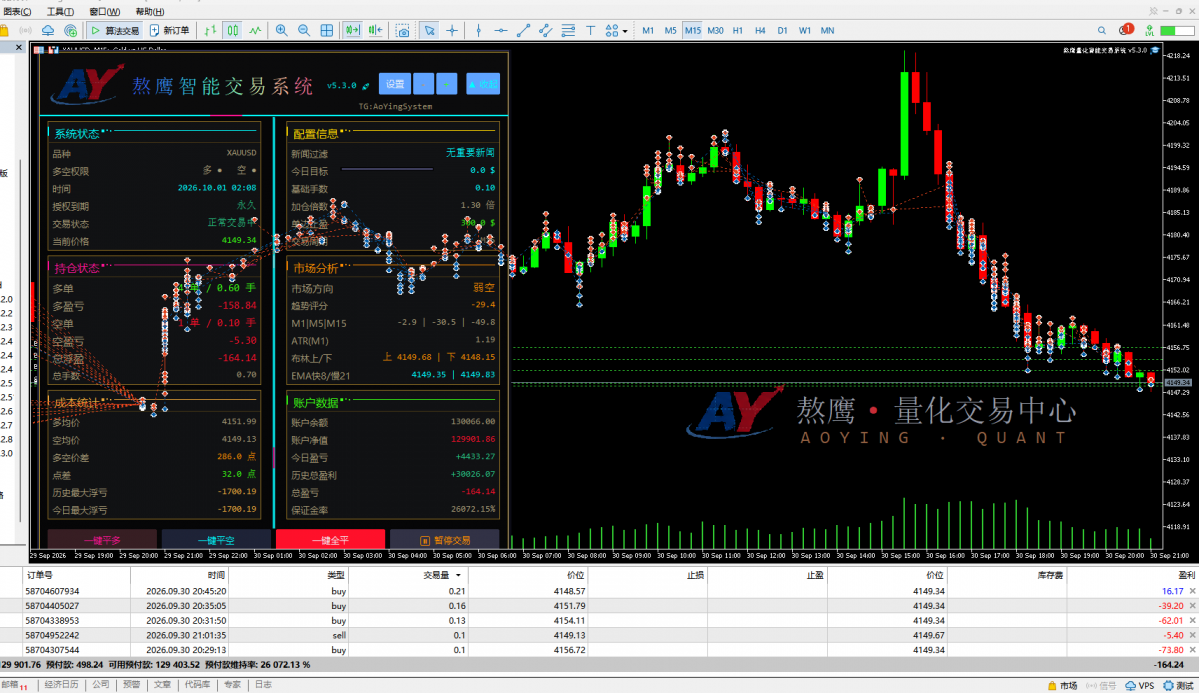Select the M15 timeframe

tap(693, 31)
